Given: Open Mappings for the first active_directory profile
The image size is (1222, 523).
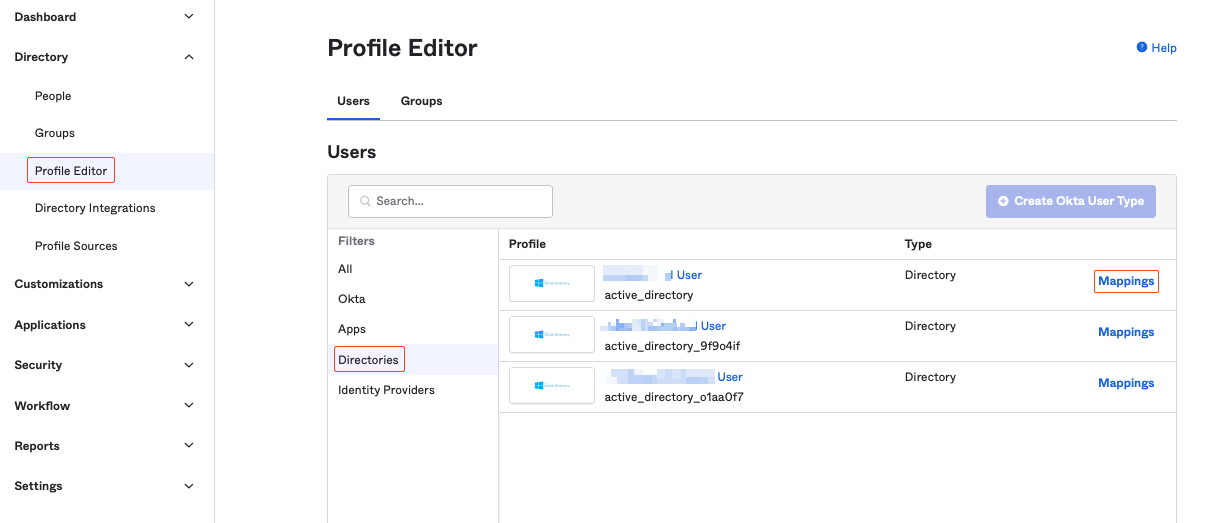Looking at the screenshot, I should (x=1126, y=281).
